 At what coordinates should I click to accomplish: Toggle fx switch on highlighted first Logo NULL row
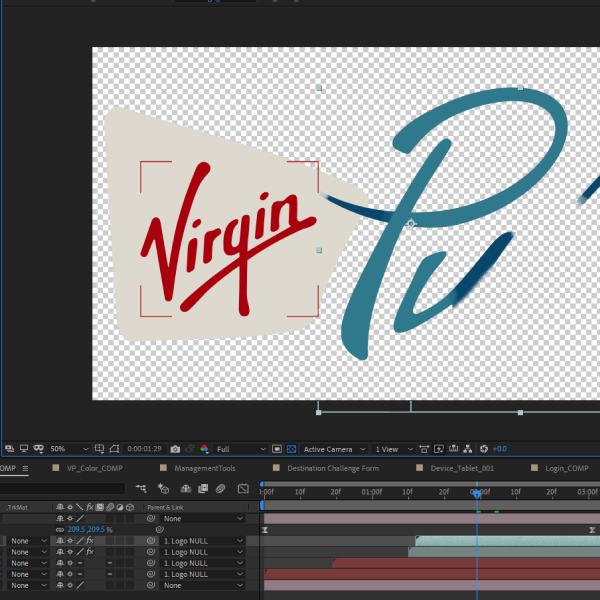(90, 541)
